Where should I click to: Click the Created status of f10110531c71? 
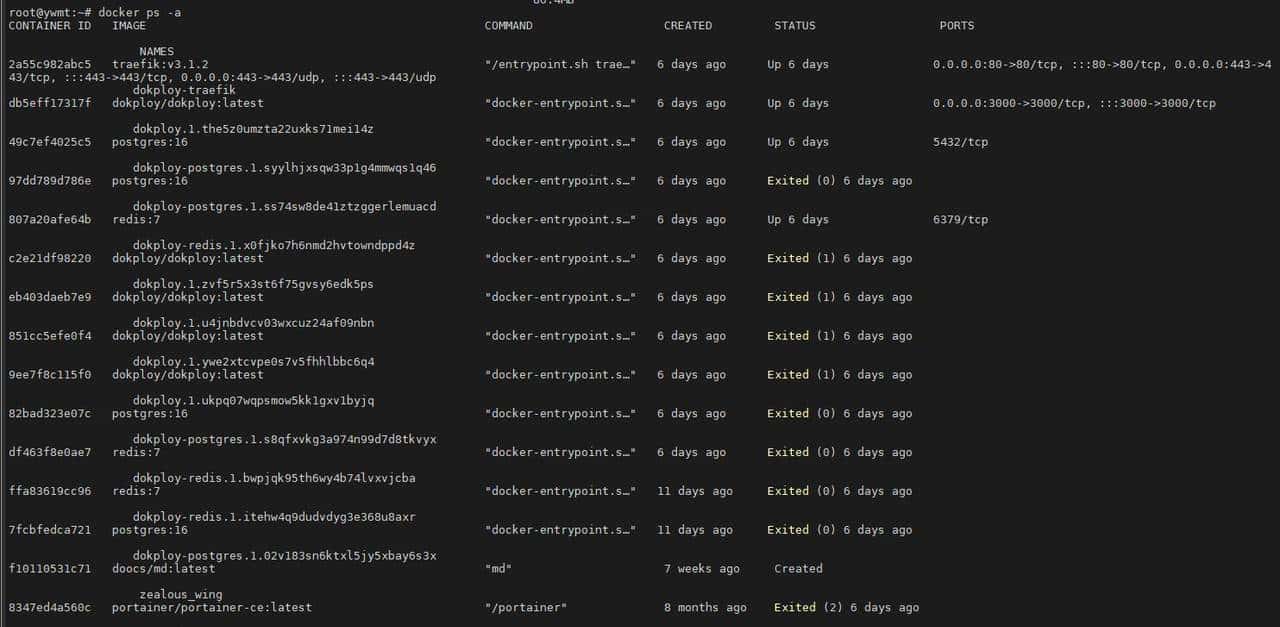tap(797, 568)
